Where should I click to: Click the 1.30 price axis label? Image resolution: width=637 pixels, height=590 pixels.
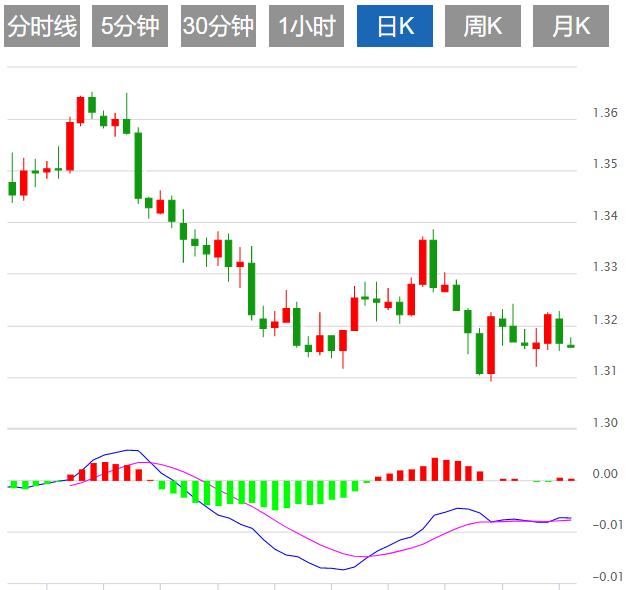pos(603,423)
